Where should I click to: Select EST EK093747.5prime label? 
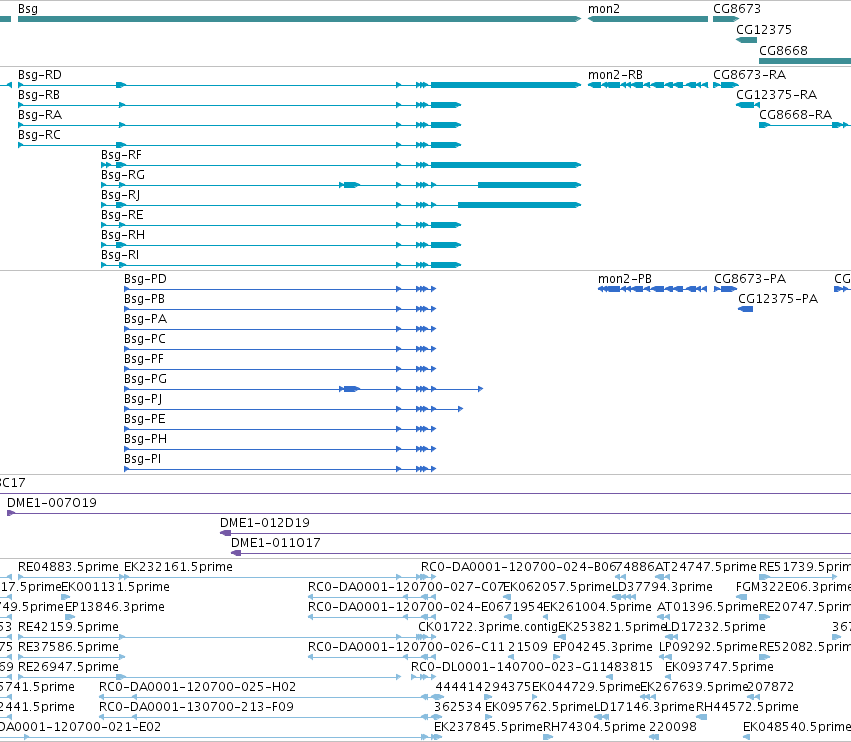(x=719, y=667)
